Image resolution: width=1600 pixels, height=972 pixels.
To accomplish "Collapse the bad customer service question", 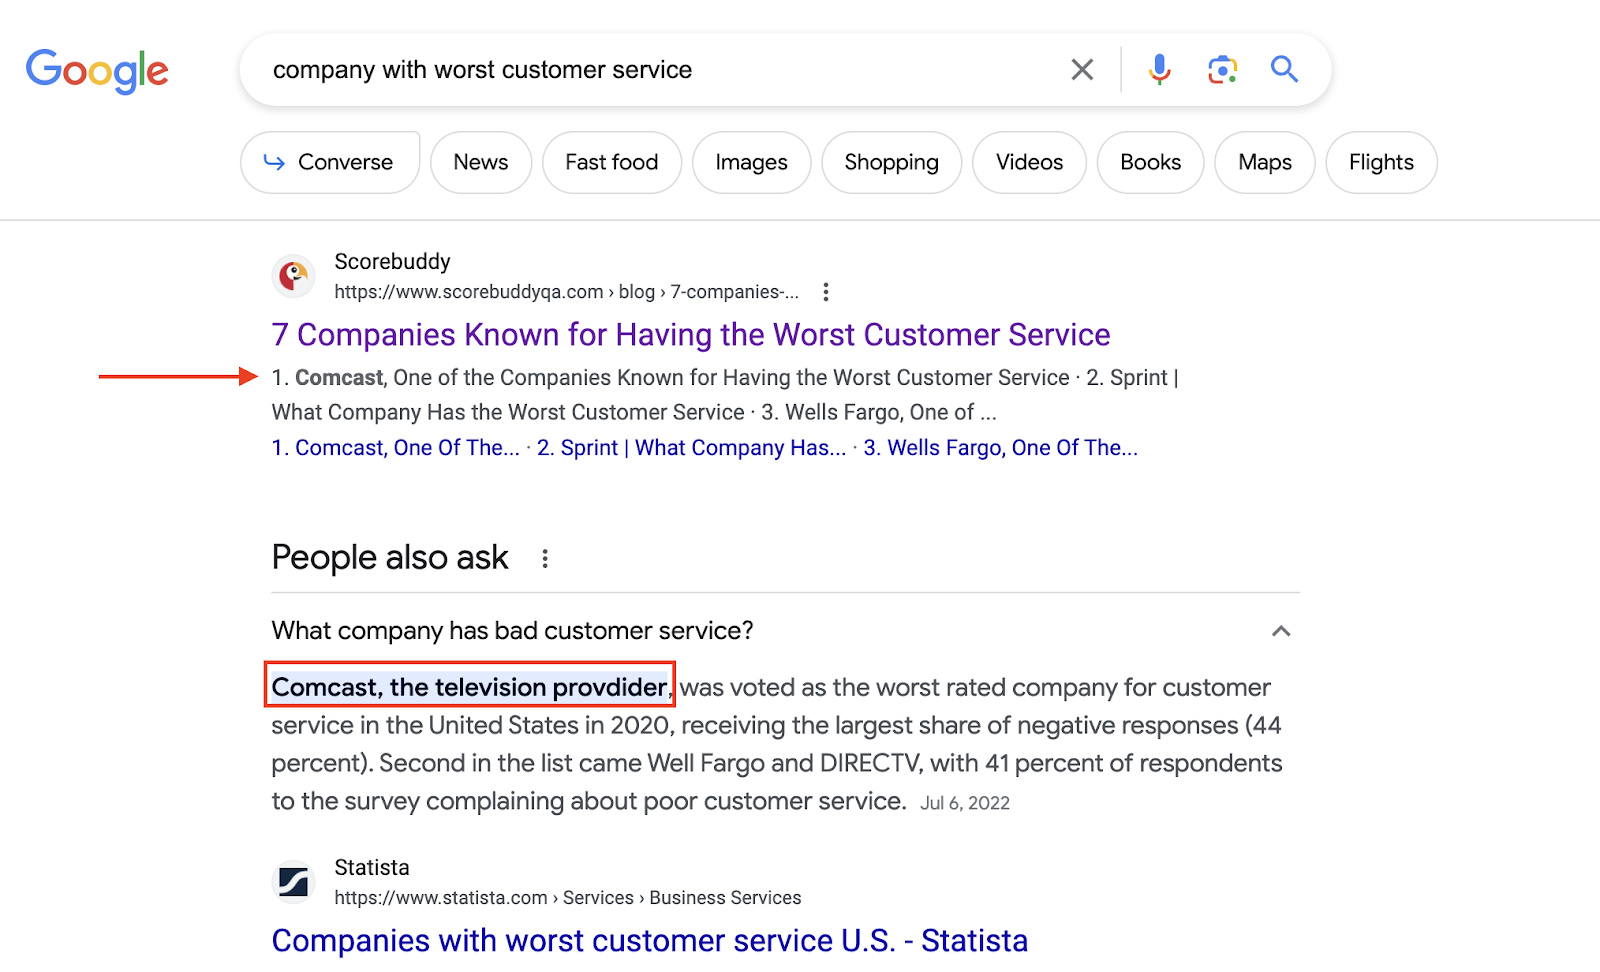I will (1280, 631).
